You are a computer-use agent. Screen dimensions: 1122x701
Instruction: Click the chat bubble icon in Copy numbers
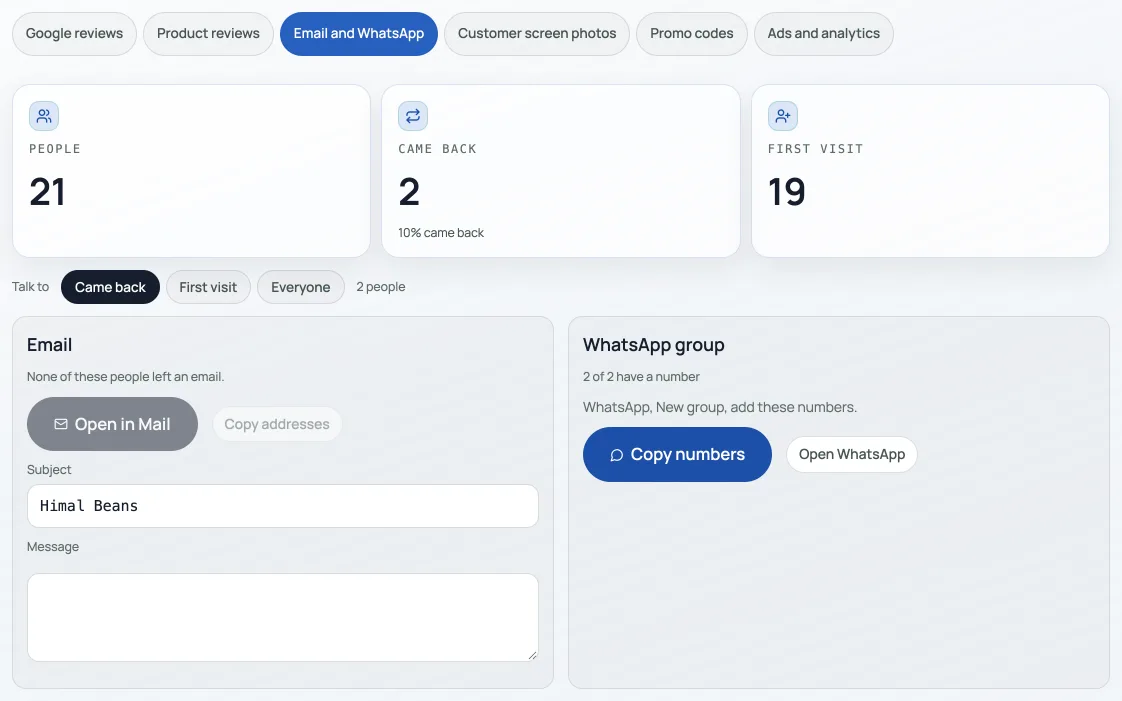[x=616, y=455]
